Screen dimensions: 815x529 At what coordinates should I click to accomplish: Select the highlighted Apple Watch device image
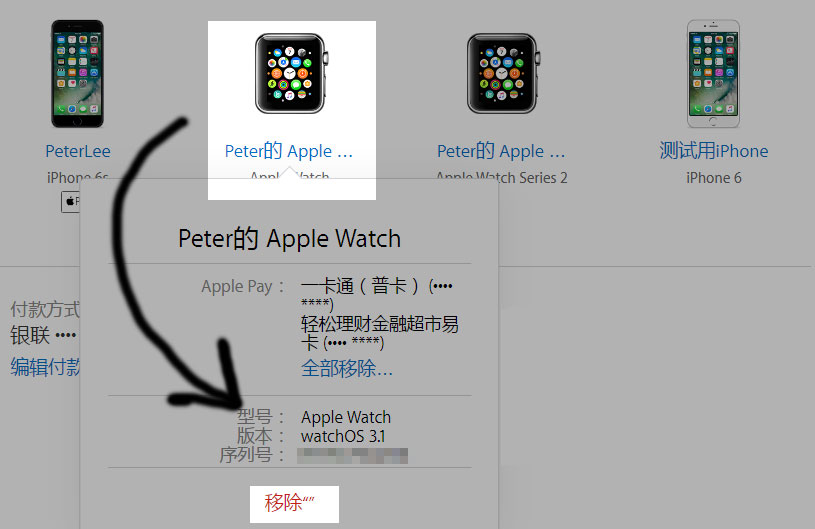[x=292, y=73]
